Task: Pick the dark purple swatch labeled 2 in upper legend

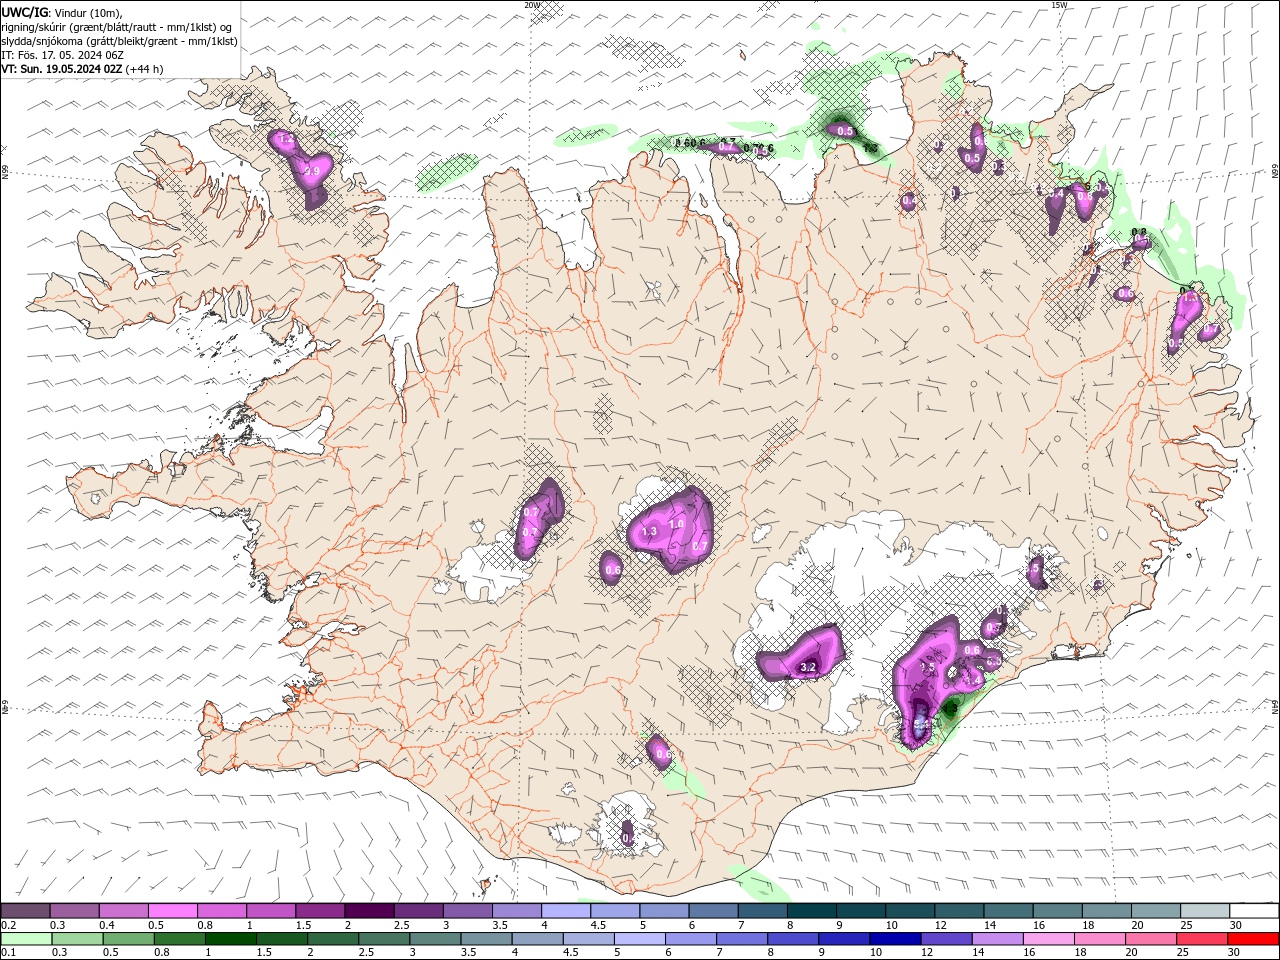Action: (x=369, y=911)
